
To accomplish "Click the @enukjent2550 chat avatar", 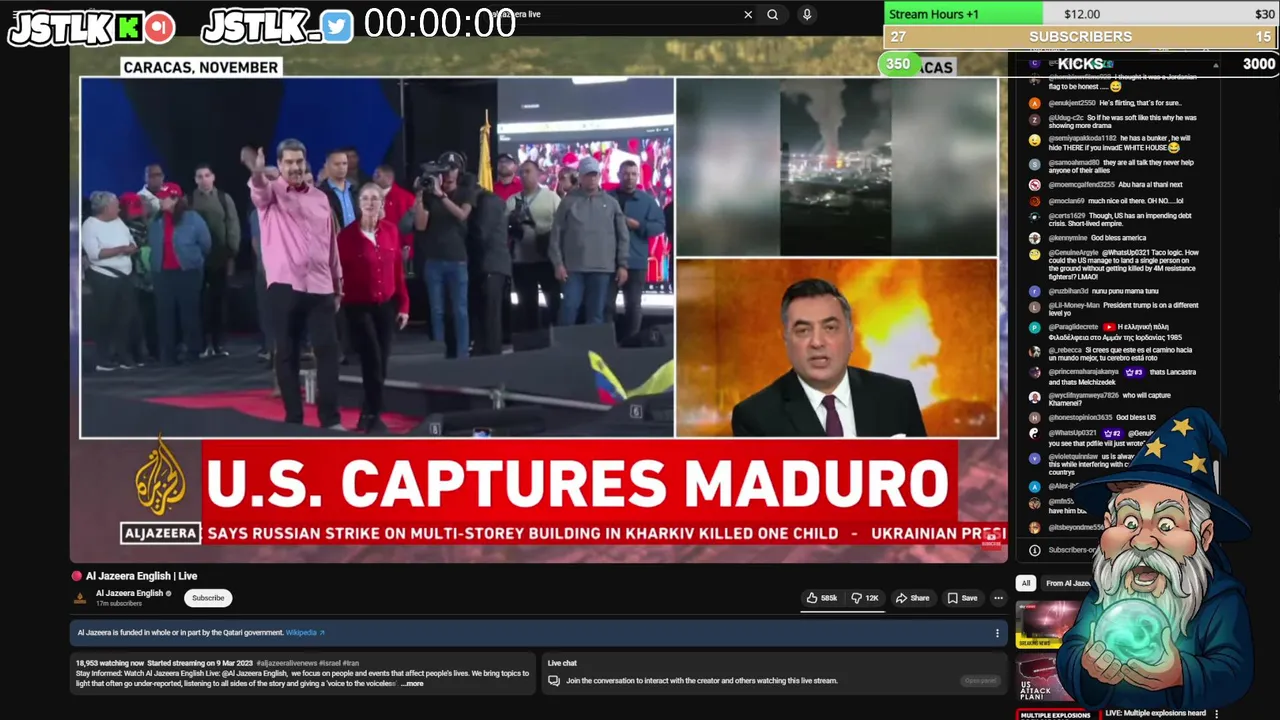I will click(x=1035, y=103).
